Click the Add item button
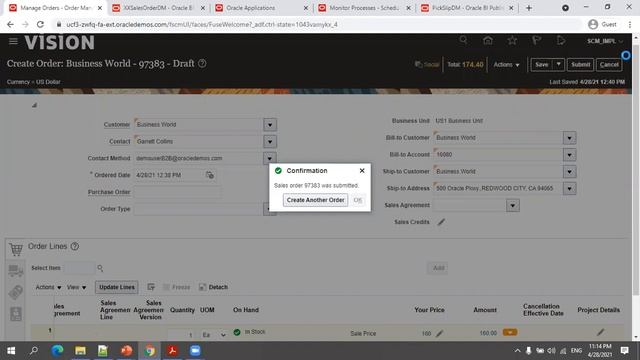 pyautogui.click(x=438, y=268)
